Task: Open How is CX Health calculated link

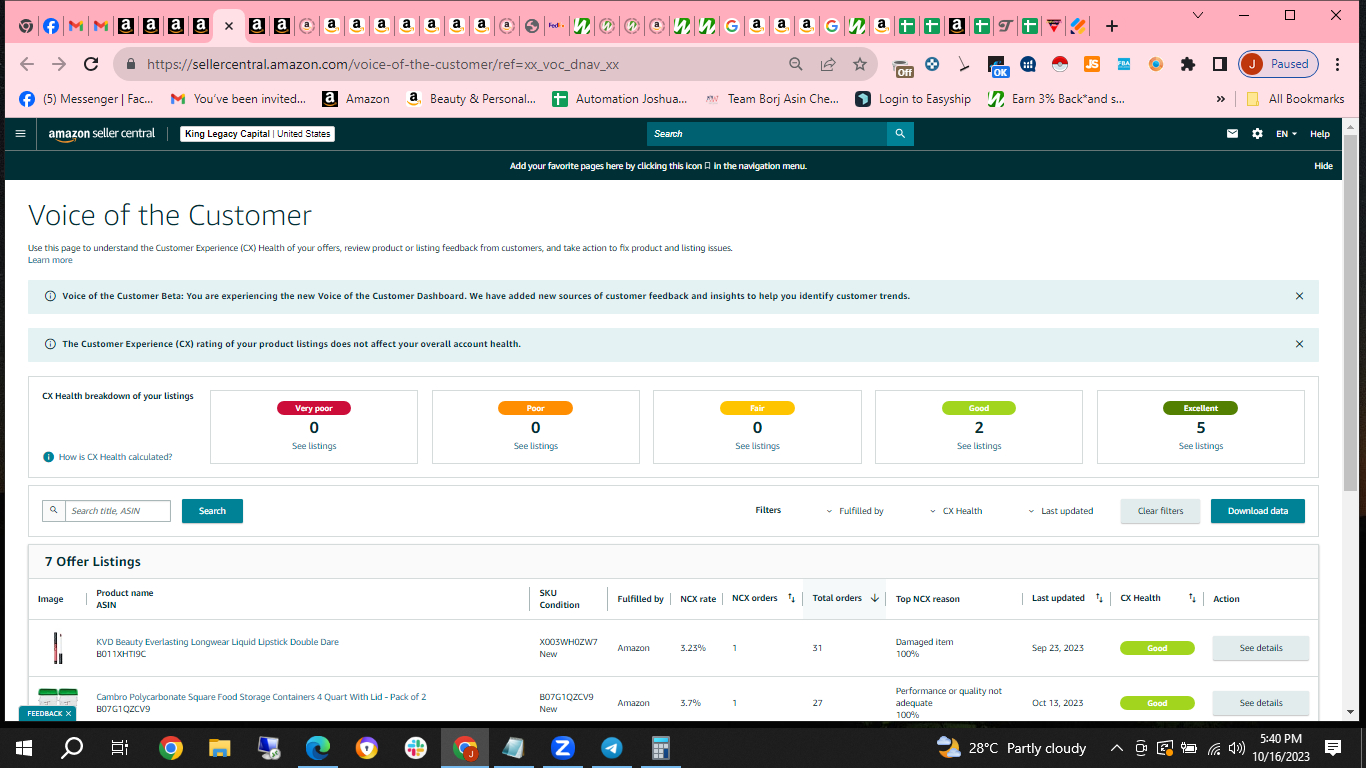Action: [x=115, y=457]
